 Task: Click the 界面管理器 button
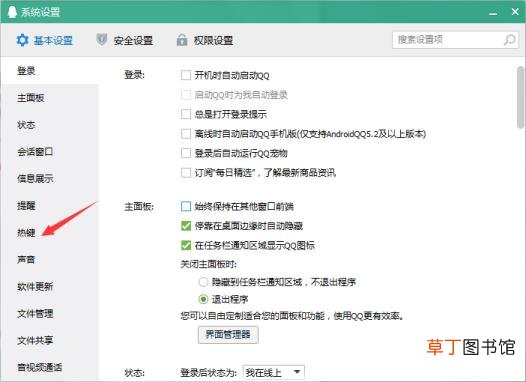(228, 334)
